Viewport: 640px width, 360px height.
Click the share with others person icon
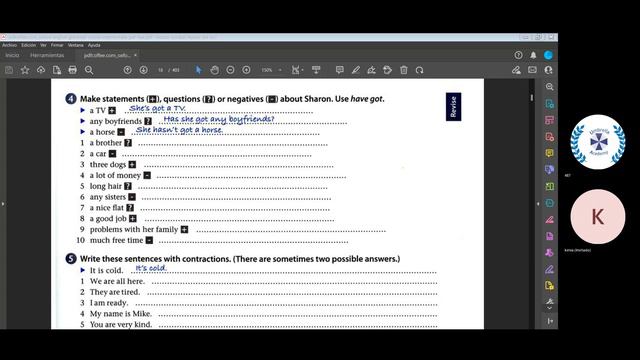click(548, 70)
